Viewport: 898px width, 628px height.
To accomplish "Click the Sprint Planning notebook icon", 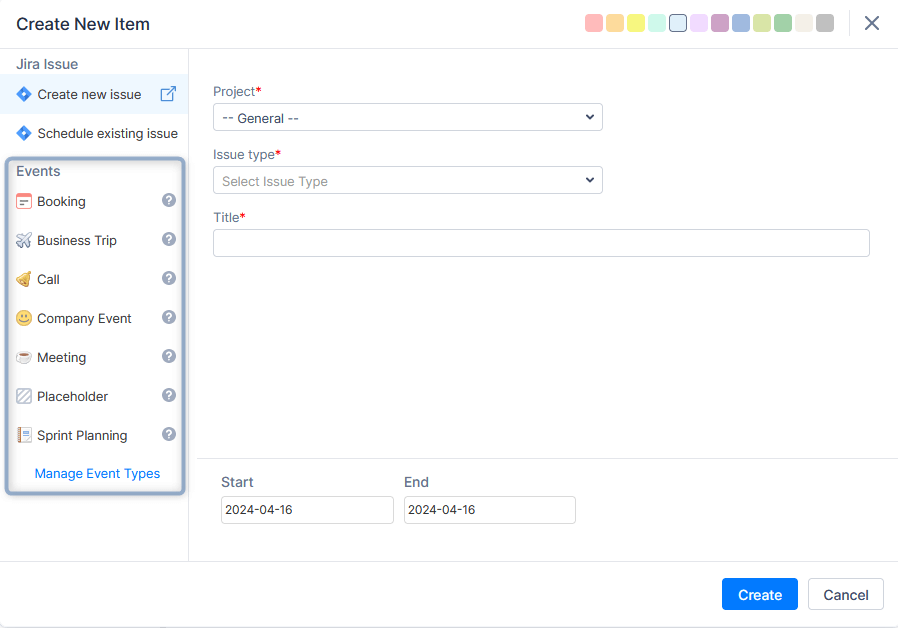I will pos(24,435).
